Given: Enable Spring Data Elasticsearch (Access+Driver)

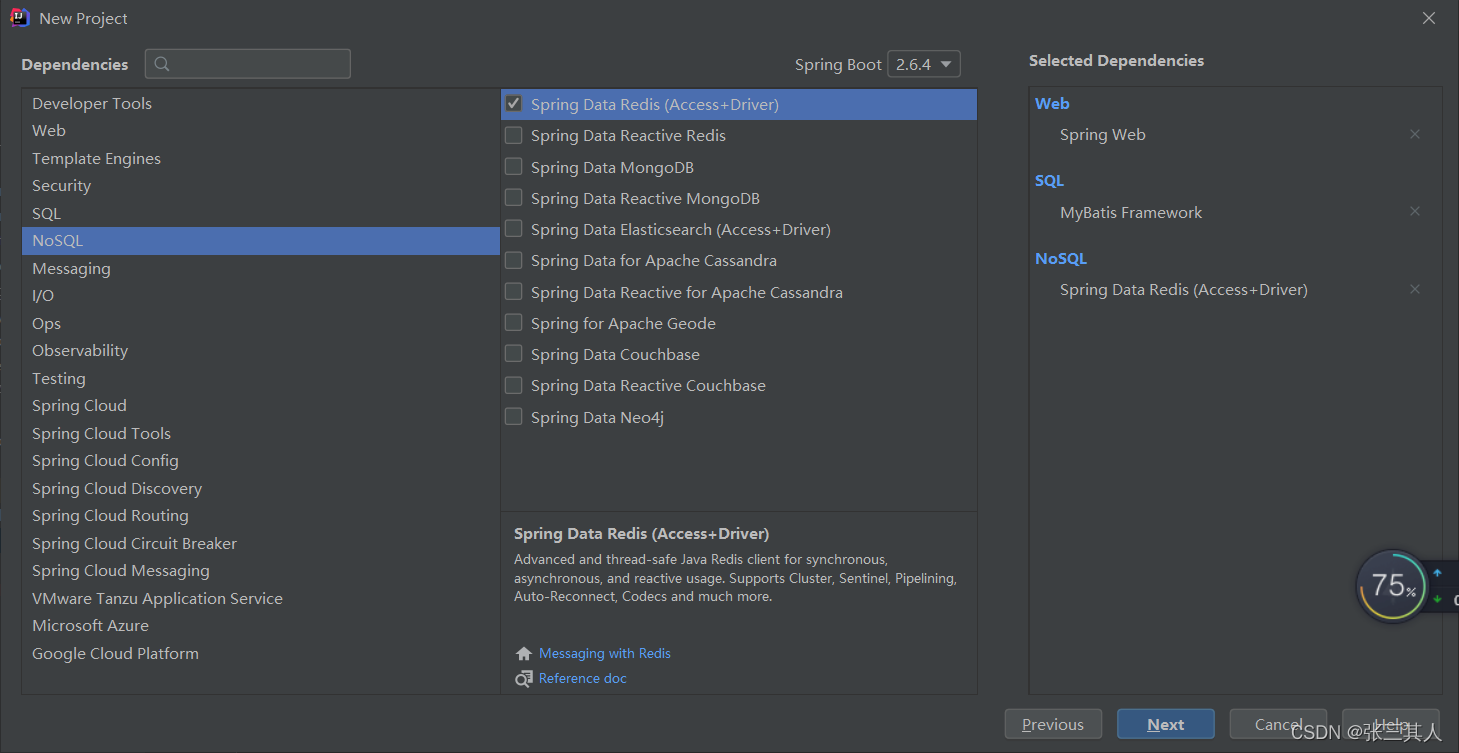Looking at the screenshot, I should 513,229.
